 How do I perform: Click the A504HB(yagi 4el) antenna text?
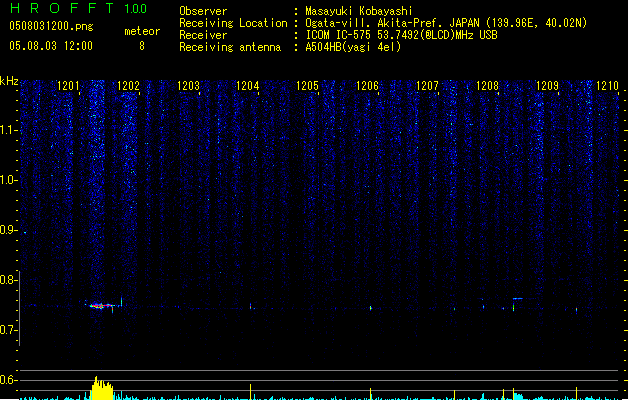(353, 47)
